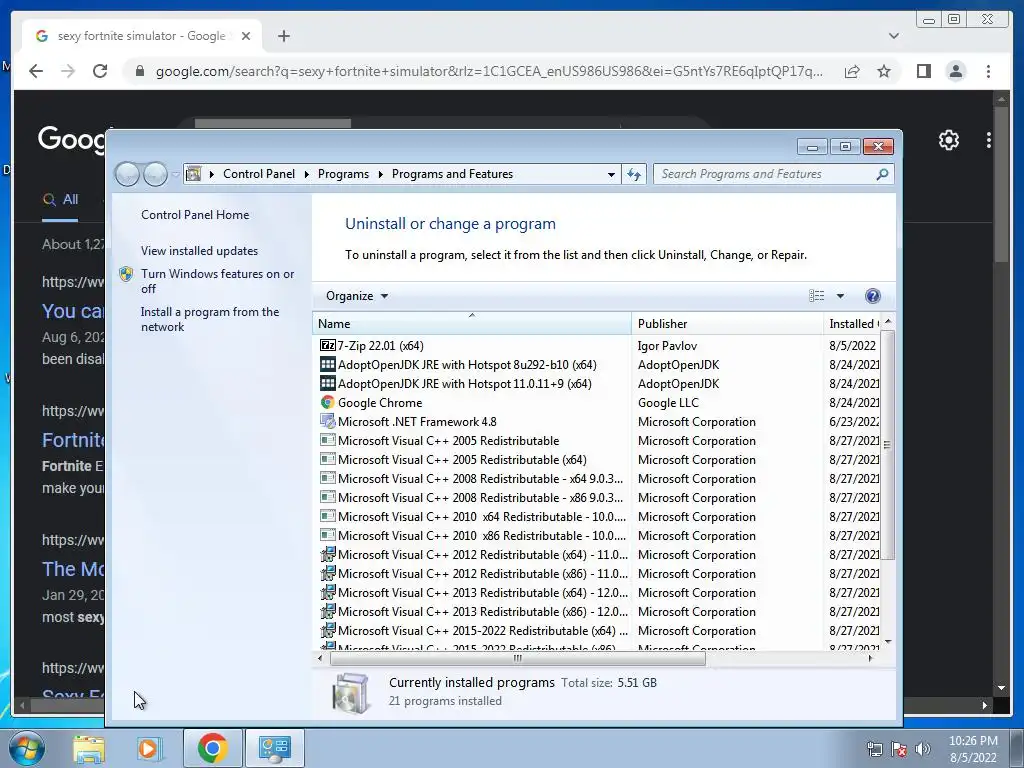Open the Programs and Features help icon
This screenshot has width=1024, height=768.
872,296
